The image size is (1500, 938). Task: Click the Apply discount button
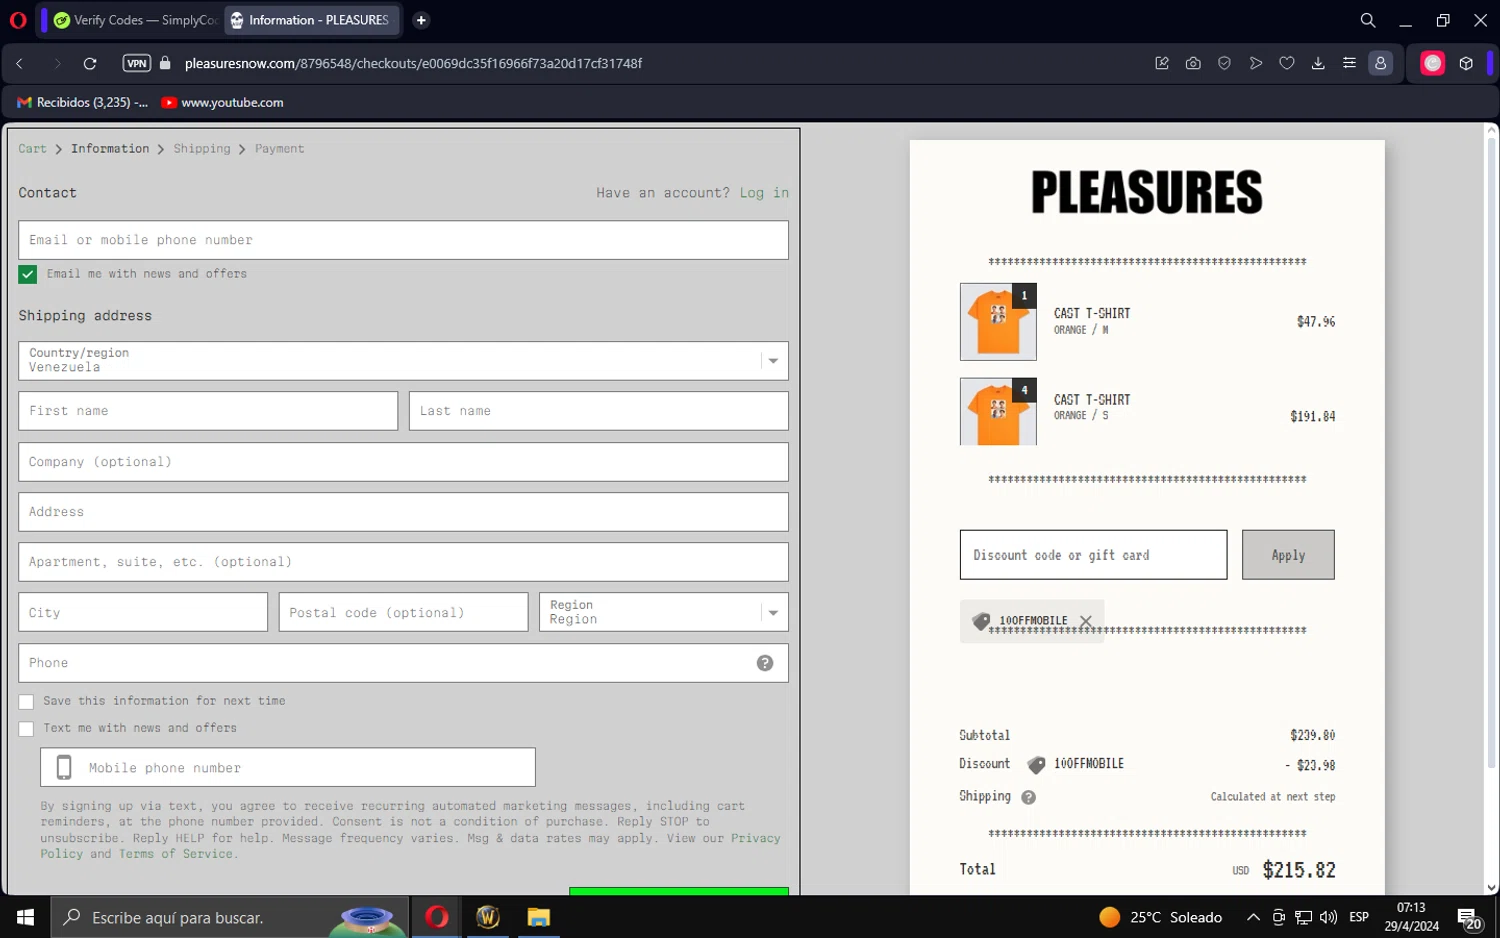click(1288, 555)
